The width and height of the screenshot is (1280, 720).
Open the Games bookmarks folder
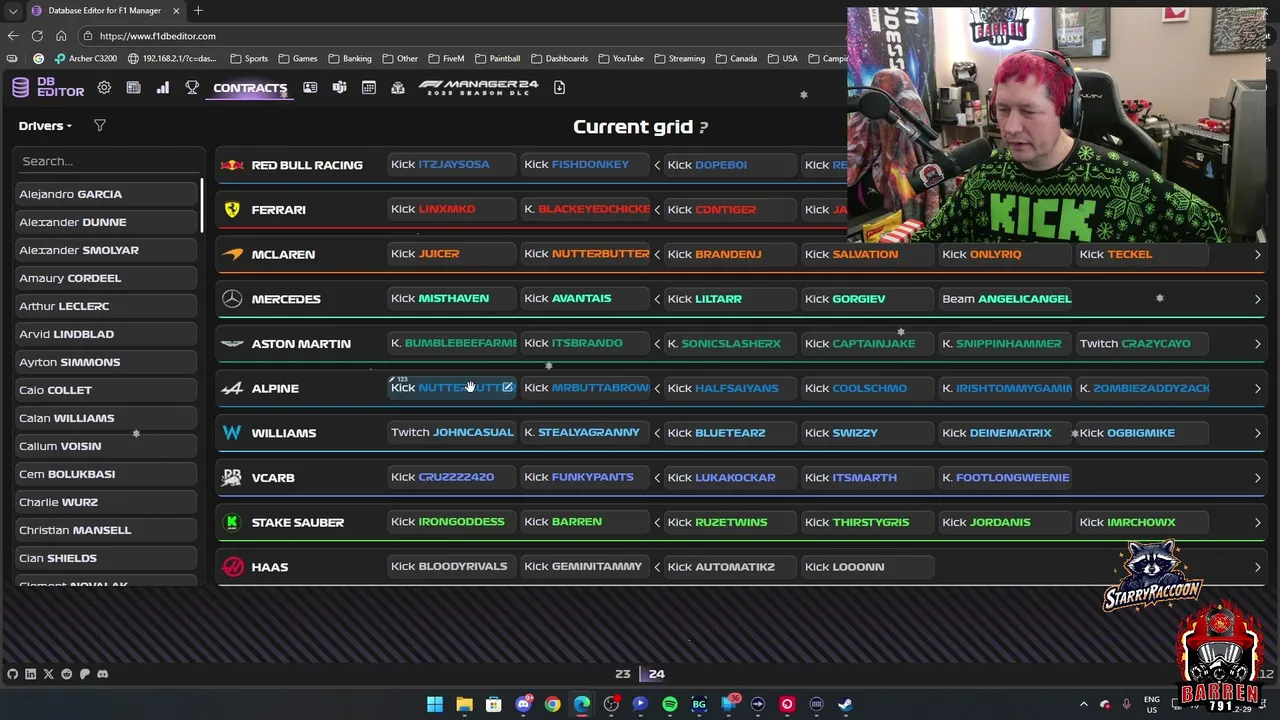(298, 58)
